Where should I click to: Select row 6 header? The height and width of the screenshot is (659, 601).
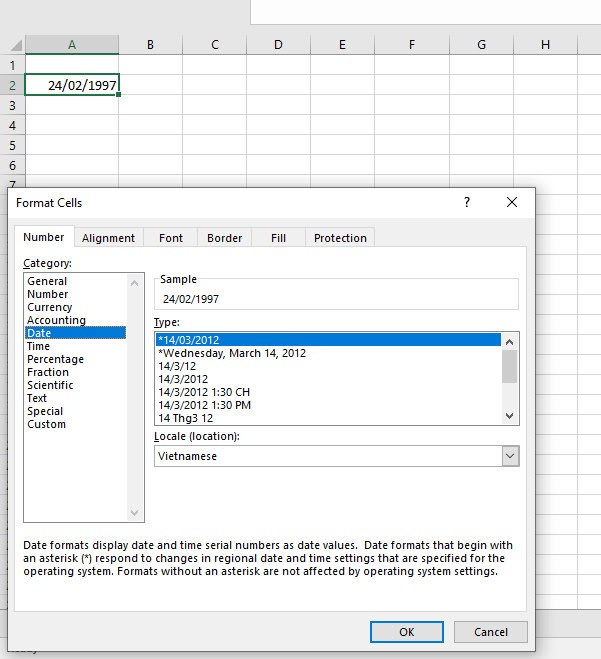13,165
